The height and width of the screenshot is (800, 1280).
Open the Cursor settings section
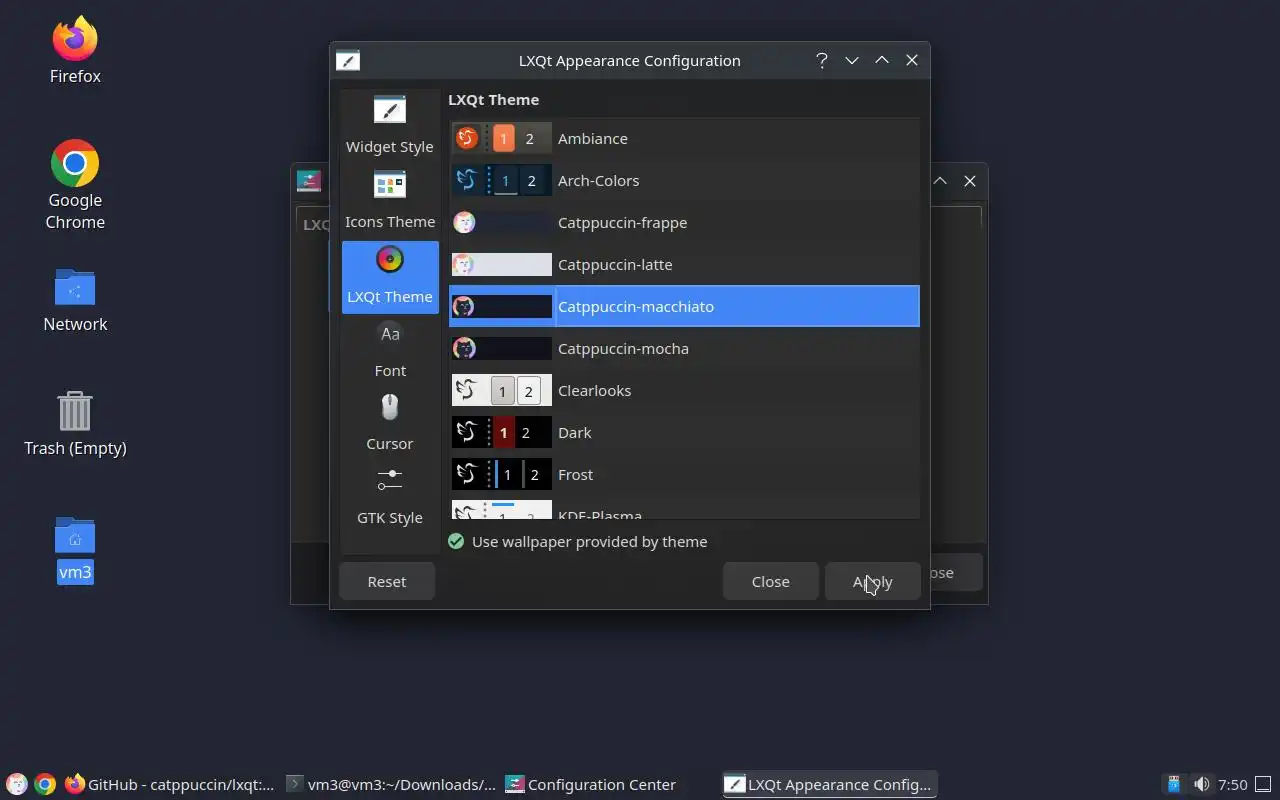coord(390,423)
